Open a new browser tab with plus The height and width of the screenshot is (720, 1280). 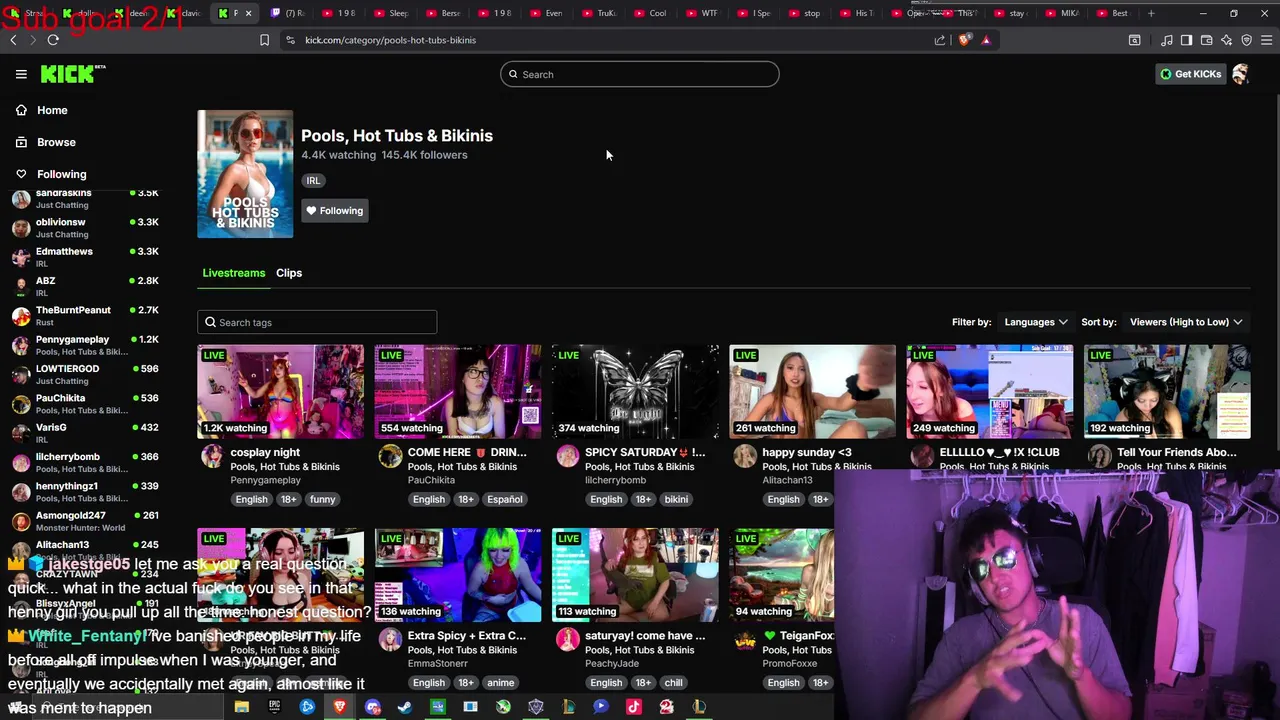(1151, 13)
